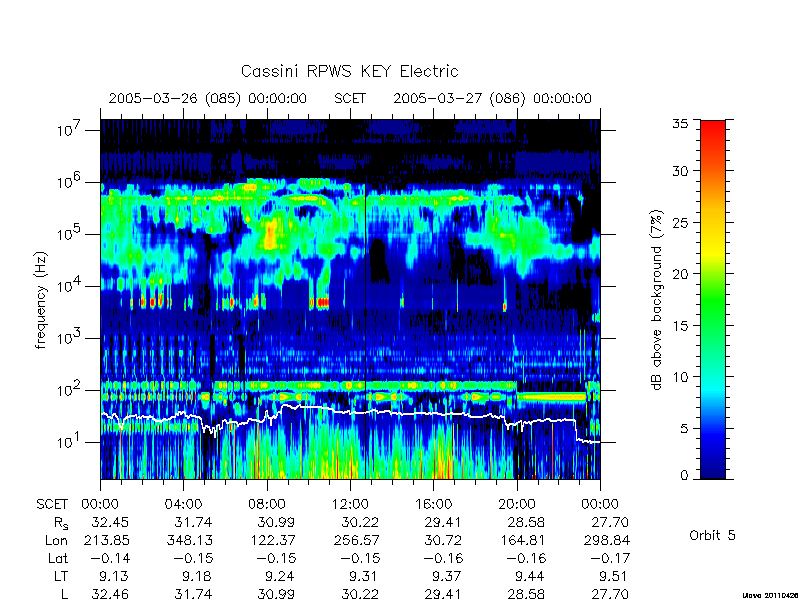Image resolution: width=800 pixels, height=600 pixels.
Task: Click the Lon row label
Action: pos(56,540)
